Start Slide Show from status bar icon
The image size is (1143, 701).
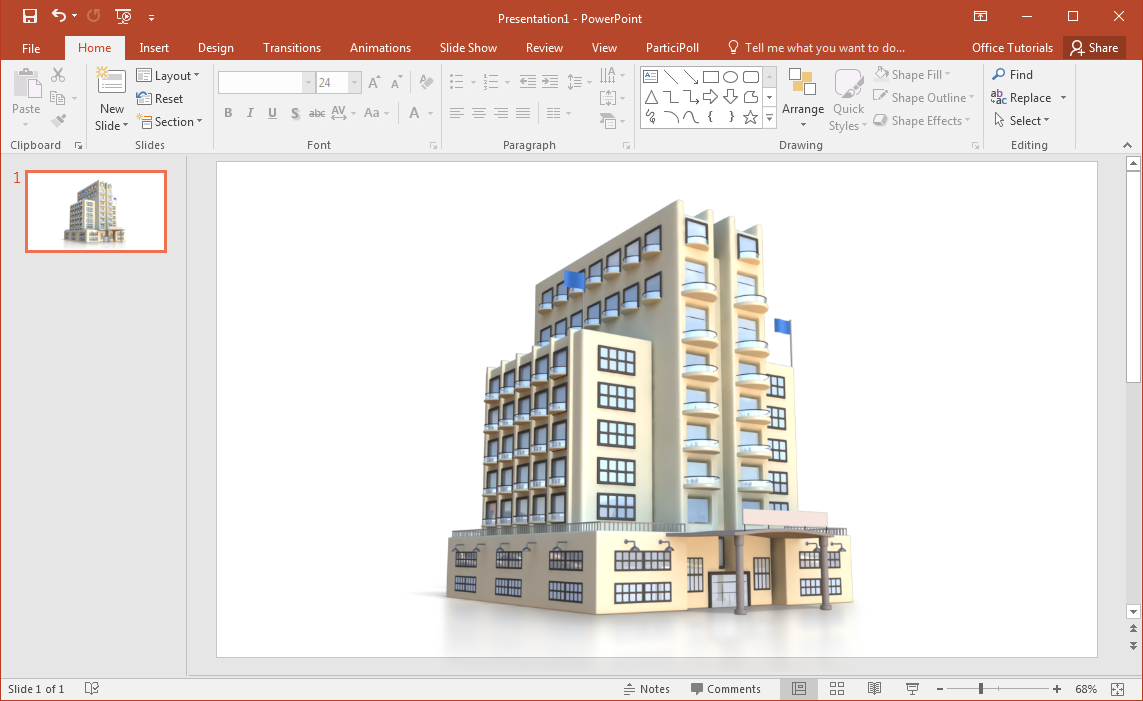coord(912,689)
